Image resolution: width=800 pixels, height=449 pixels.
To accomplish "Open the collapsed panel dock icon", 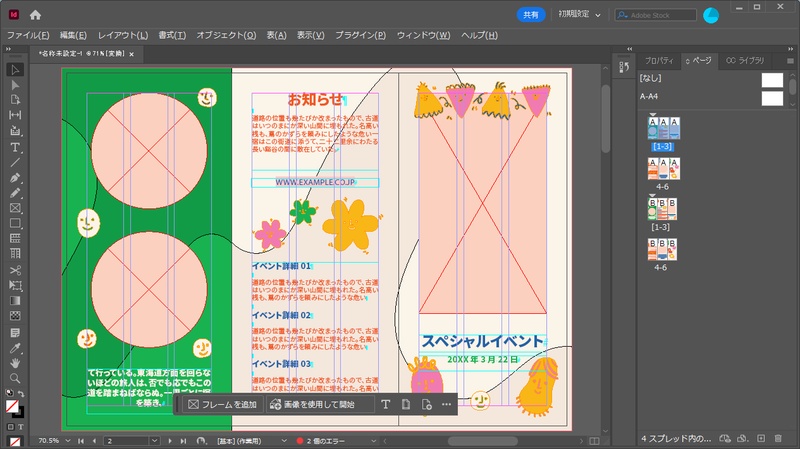I will (x=624, y=67).
